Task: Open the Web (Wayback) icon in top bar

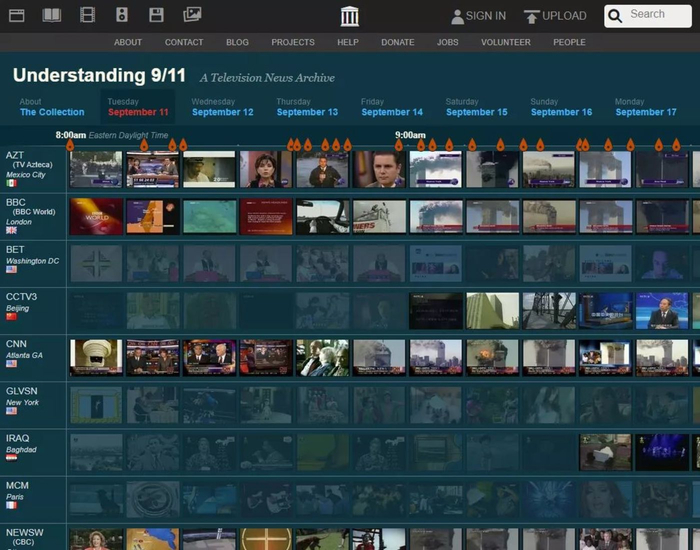Action: tap(16, 15)
